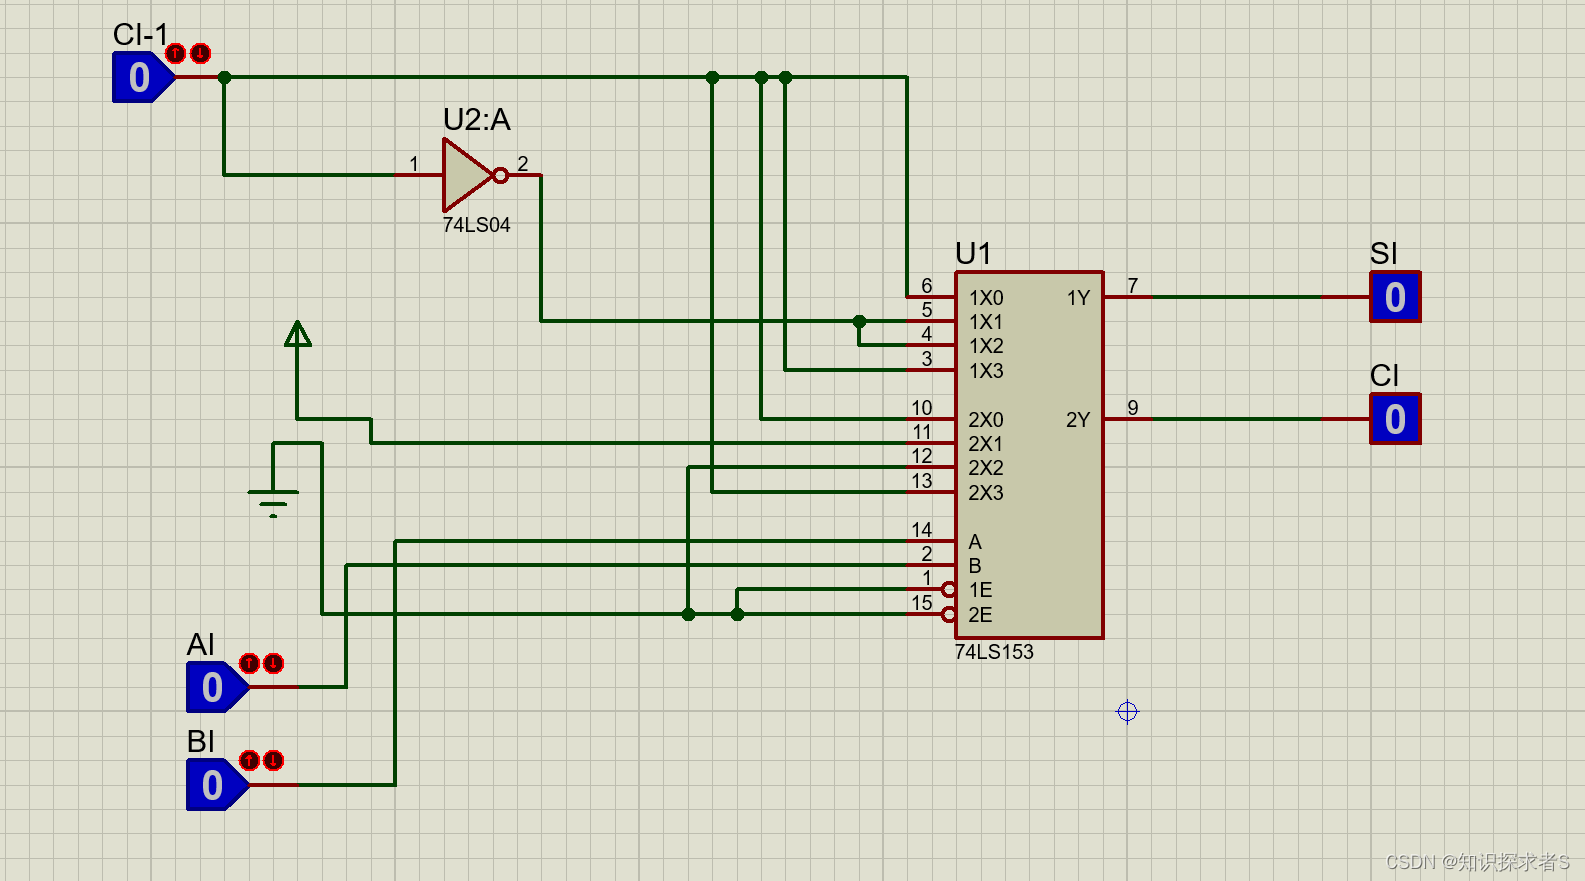Click the 74LS04 part name text
This screenshot has height=881, width=1585.
tap(476, 225)
